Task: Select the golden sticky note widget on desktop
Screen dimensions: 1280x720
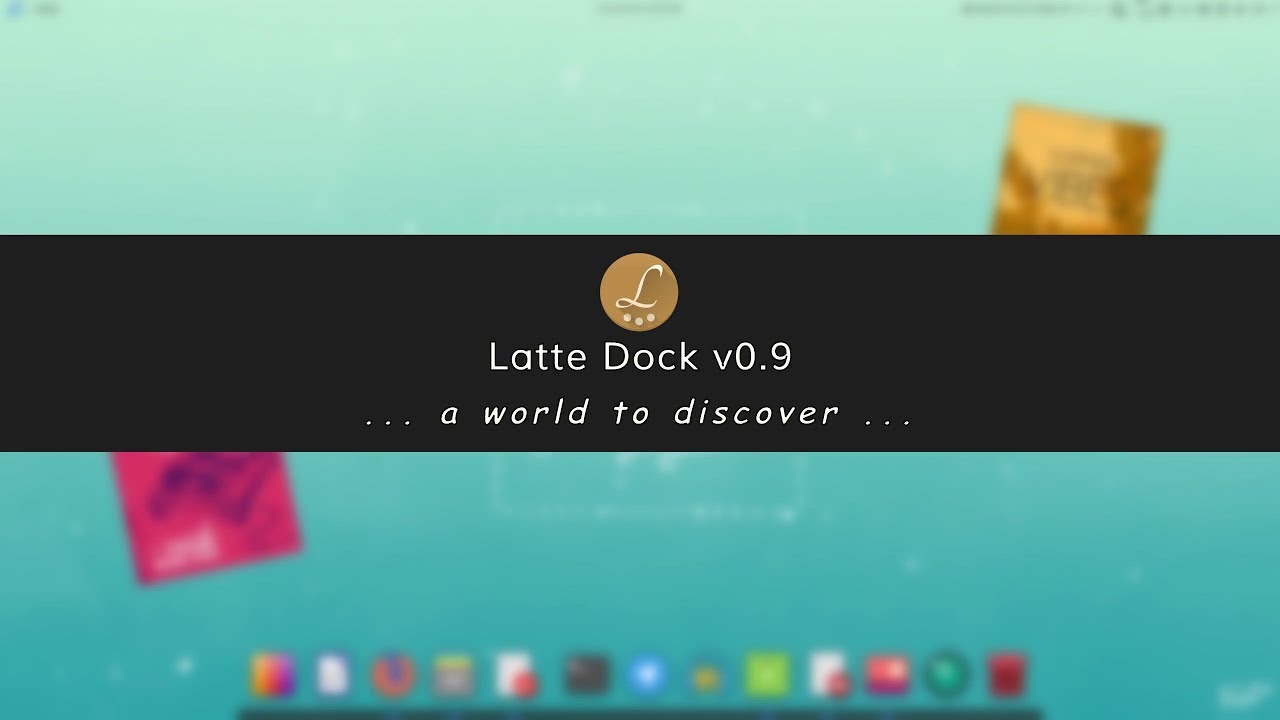Action: click(1078, 168)
